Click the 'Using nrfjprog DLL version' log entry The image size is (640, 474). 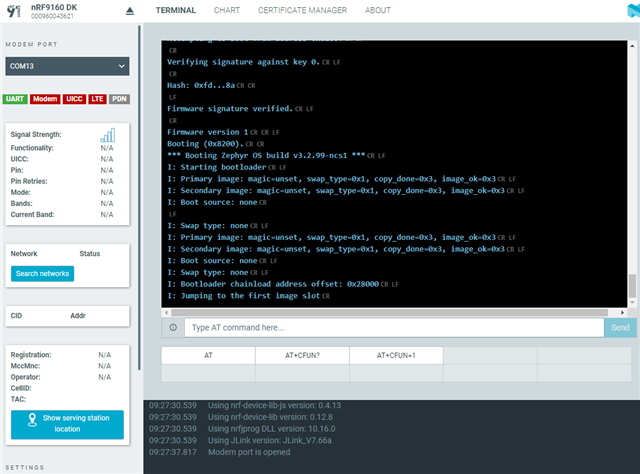[x=271, y=429]
